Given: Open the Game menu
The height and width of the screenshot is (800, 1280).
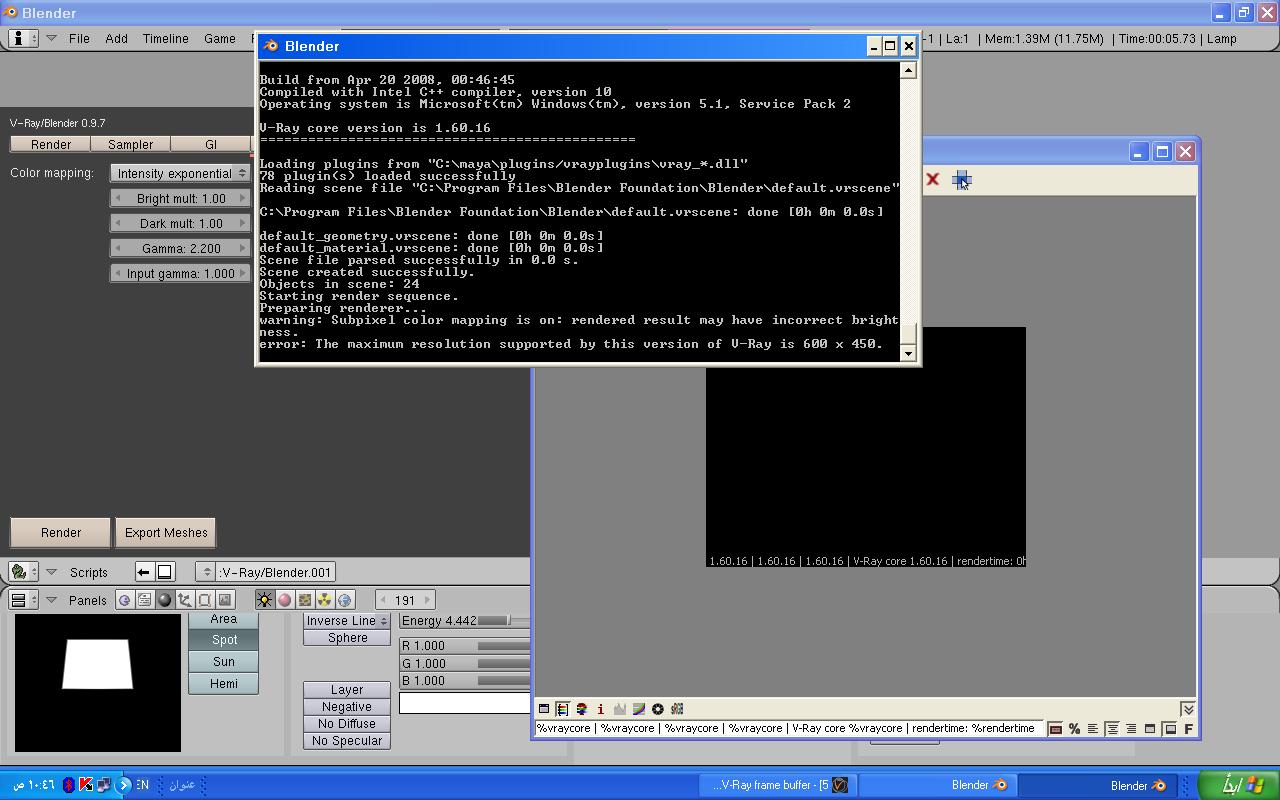Looking at the screenshot, I should click(x=220, y=38).
